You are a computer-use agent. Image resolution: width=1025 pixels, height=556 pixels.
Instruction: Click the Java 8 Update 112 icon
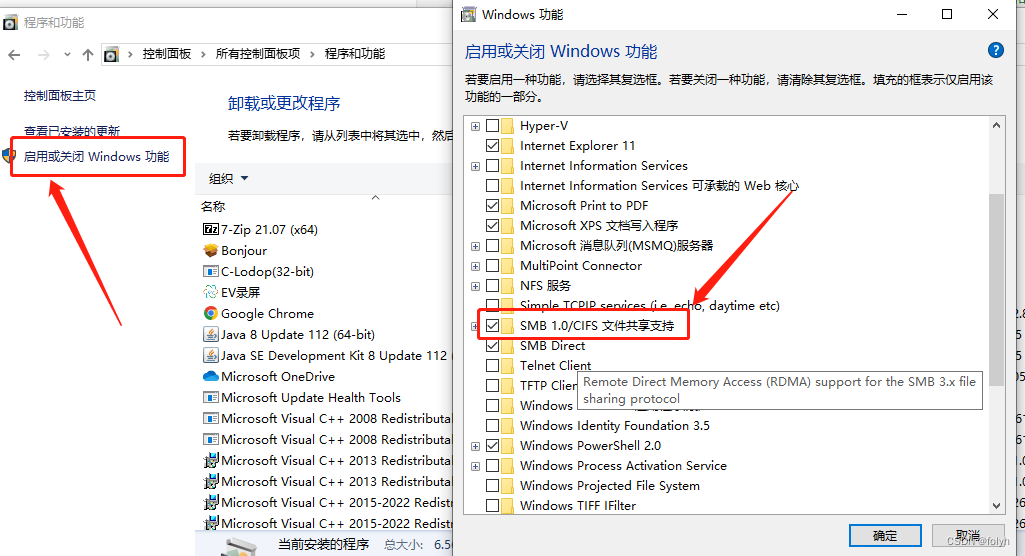click(210, 335)
